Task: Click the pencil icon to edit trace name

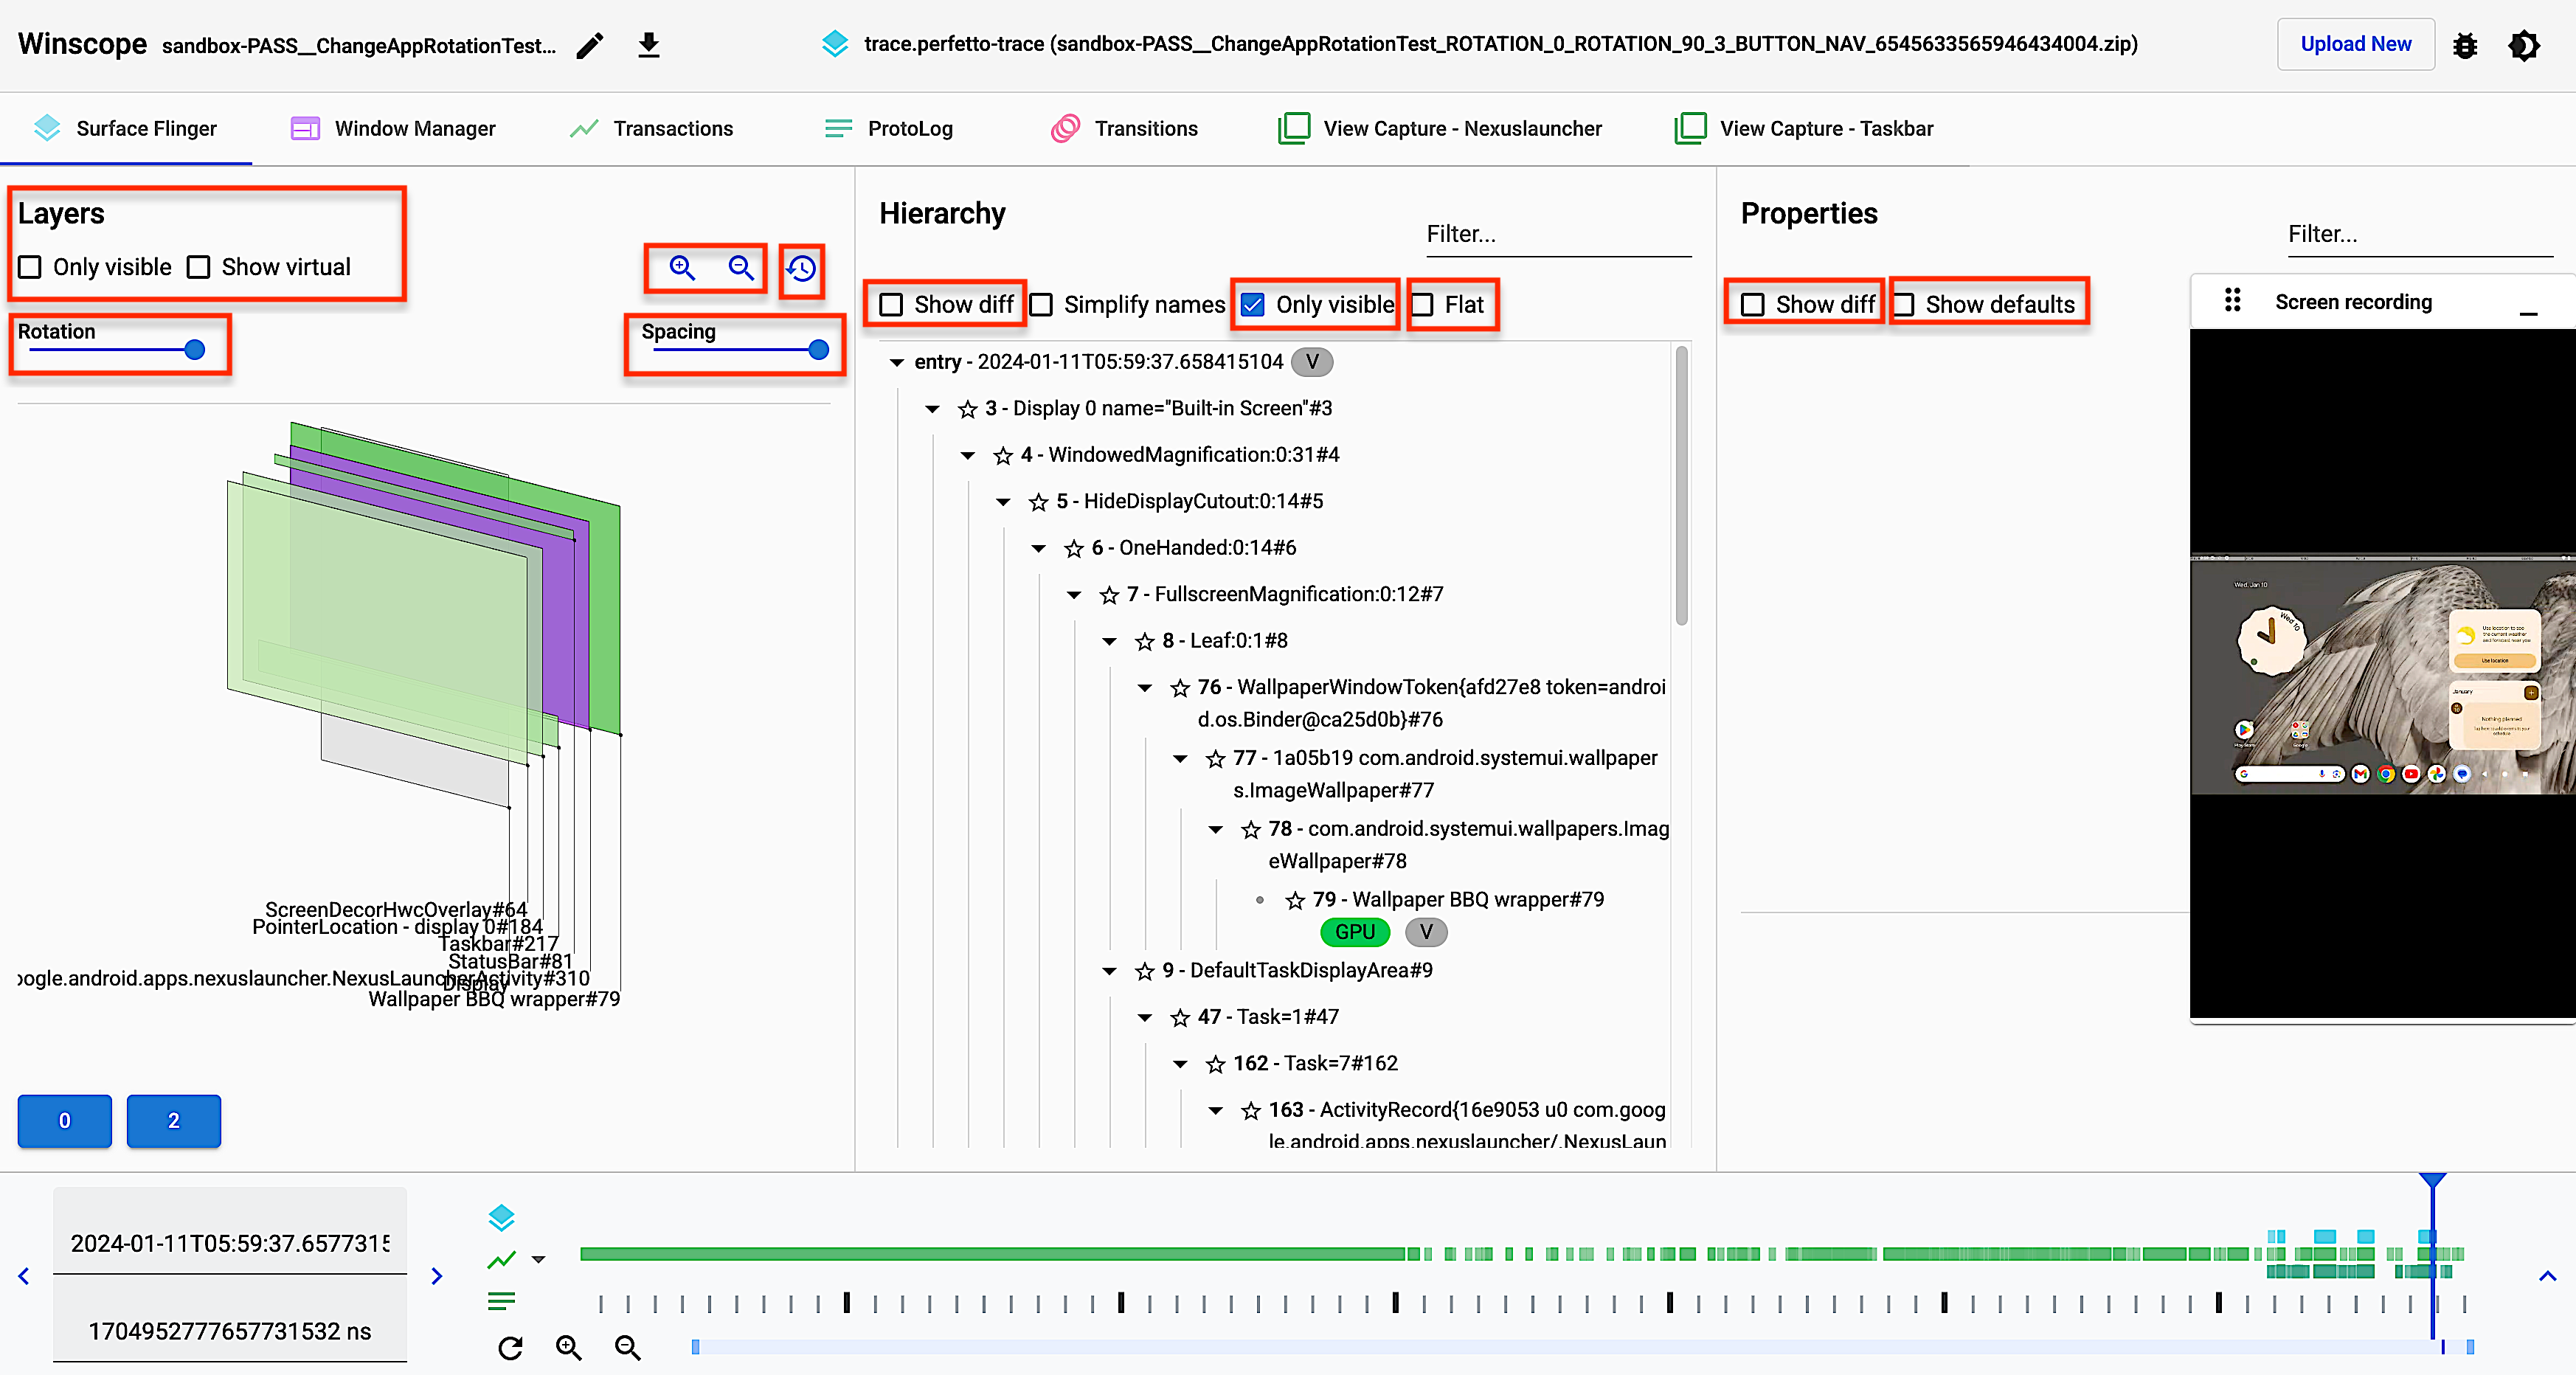Action: 590,44
